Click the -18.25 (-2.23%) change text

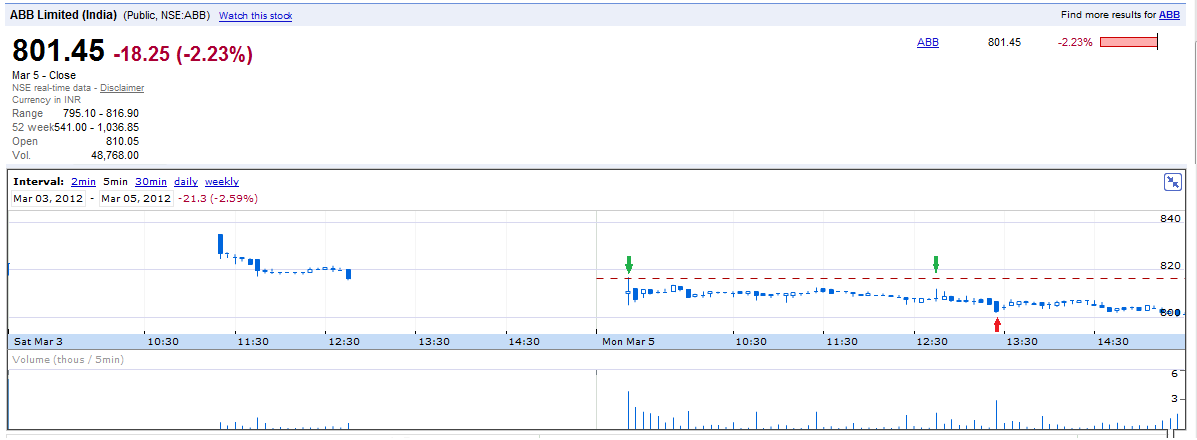point(183,54)
